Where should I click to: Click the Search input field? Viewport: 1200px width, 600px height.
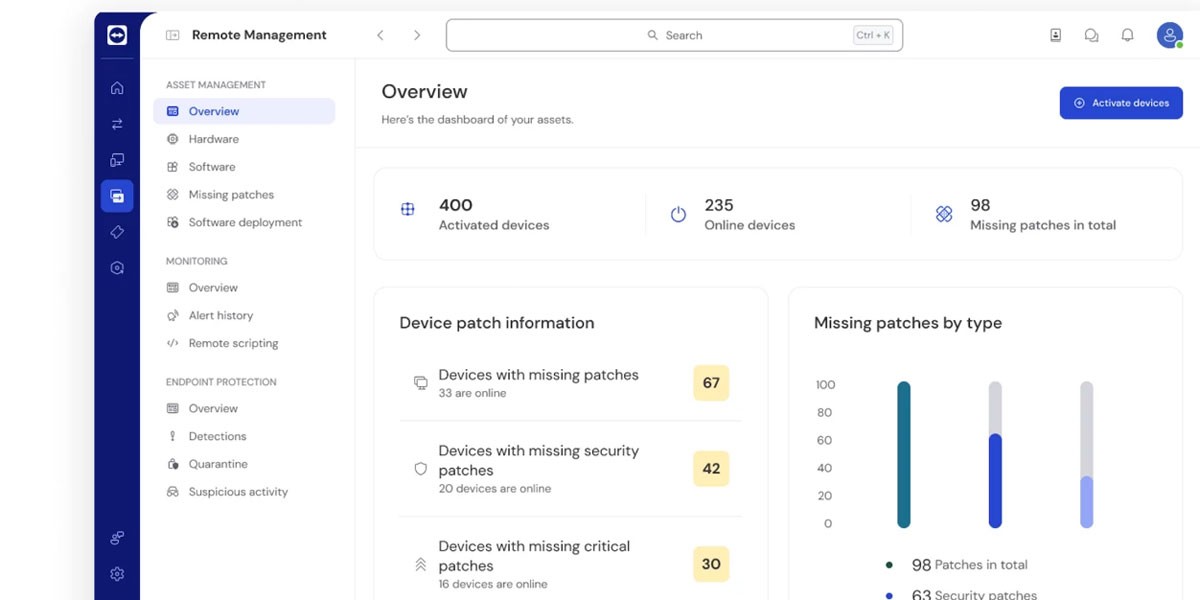[x=674, y=35]
